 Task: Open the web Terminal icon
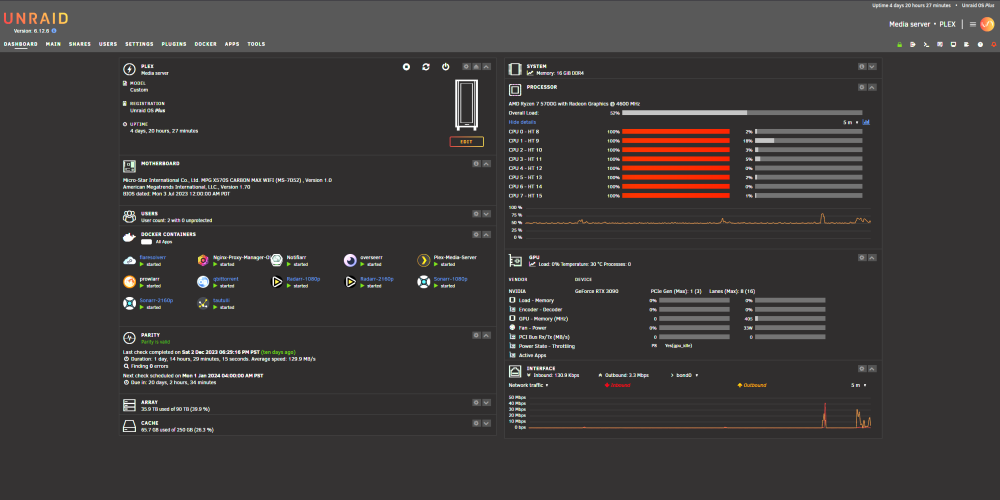tap(926, 45)
